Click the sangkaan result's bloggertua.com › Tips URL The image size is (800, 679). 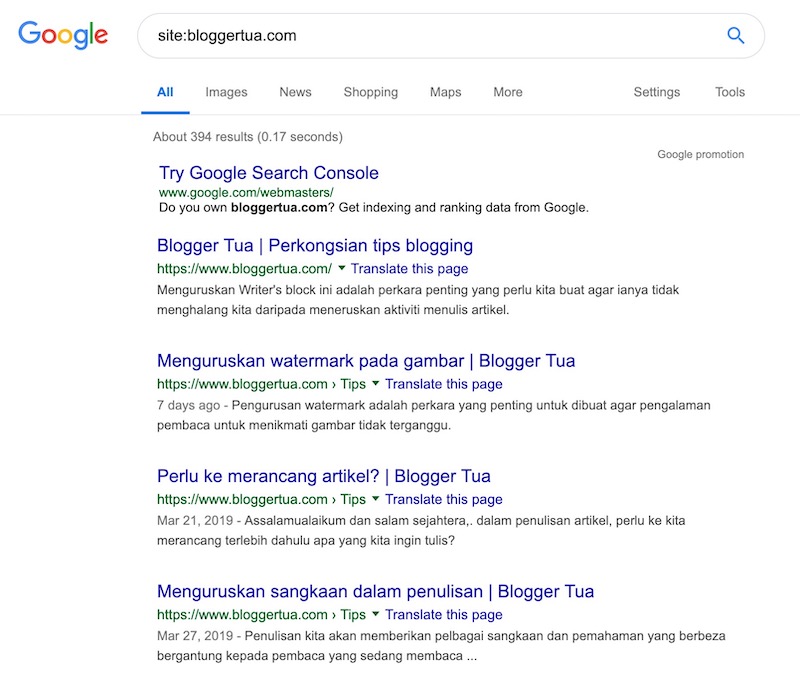(x=261, y=614)
